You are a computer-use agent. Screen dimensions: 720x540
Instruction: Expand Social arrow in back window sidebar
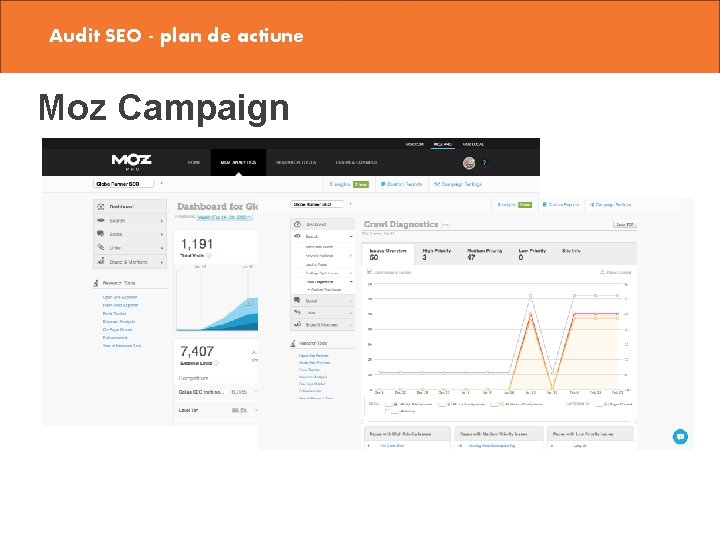[162, 234]
